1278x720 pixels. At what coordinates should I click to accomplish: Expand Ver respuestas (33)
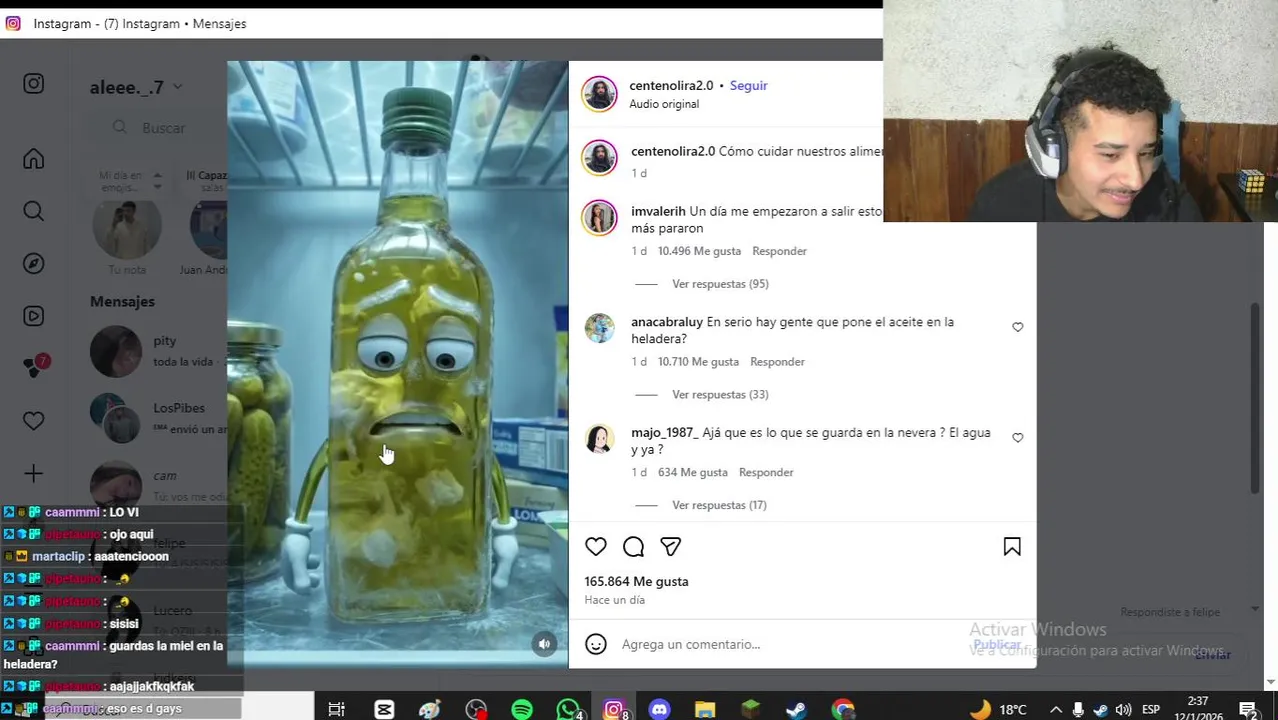tap(720, 394)
